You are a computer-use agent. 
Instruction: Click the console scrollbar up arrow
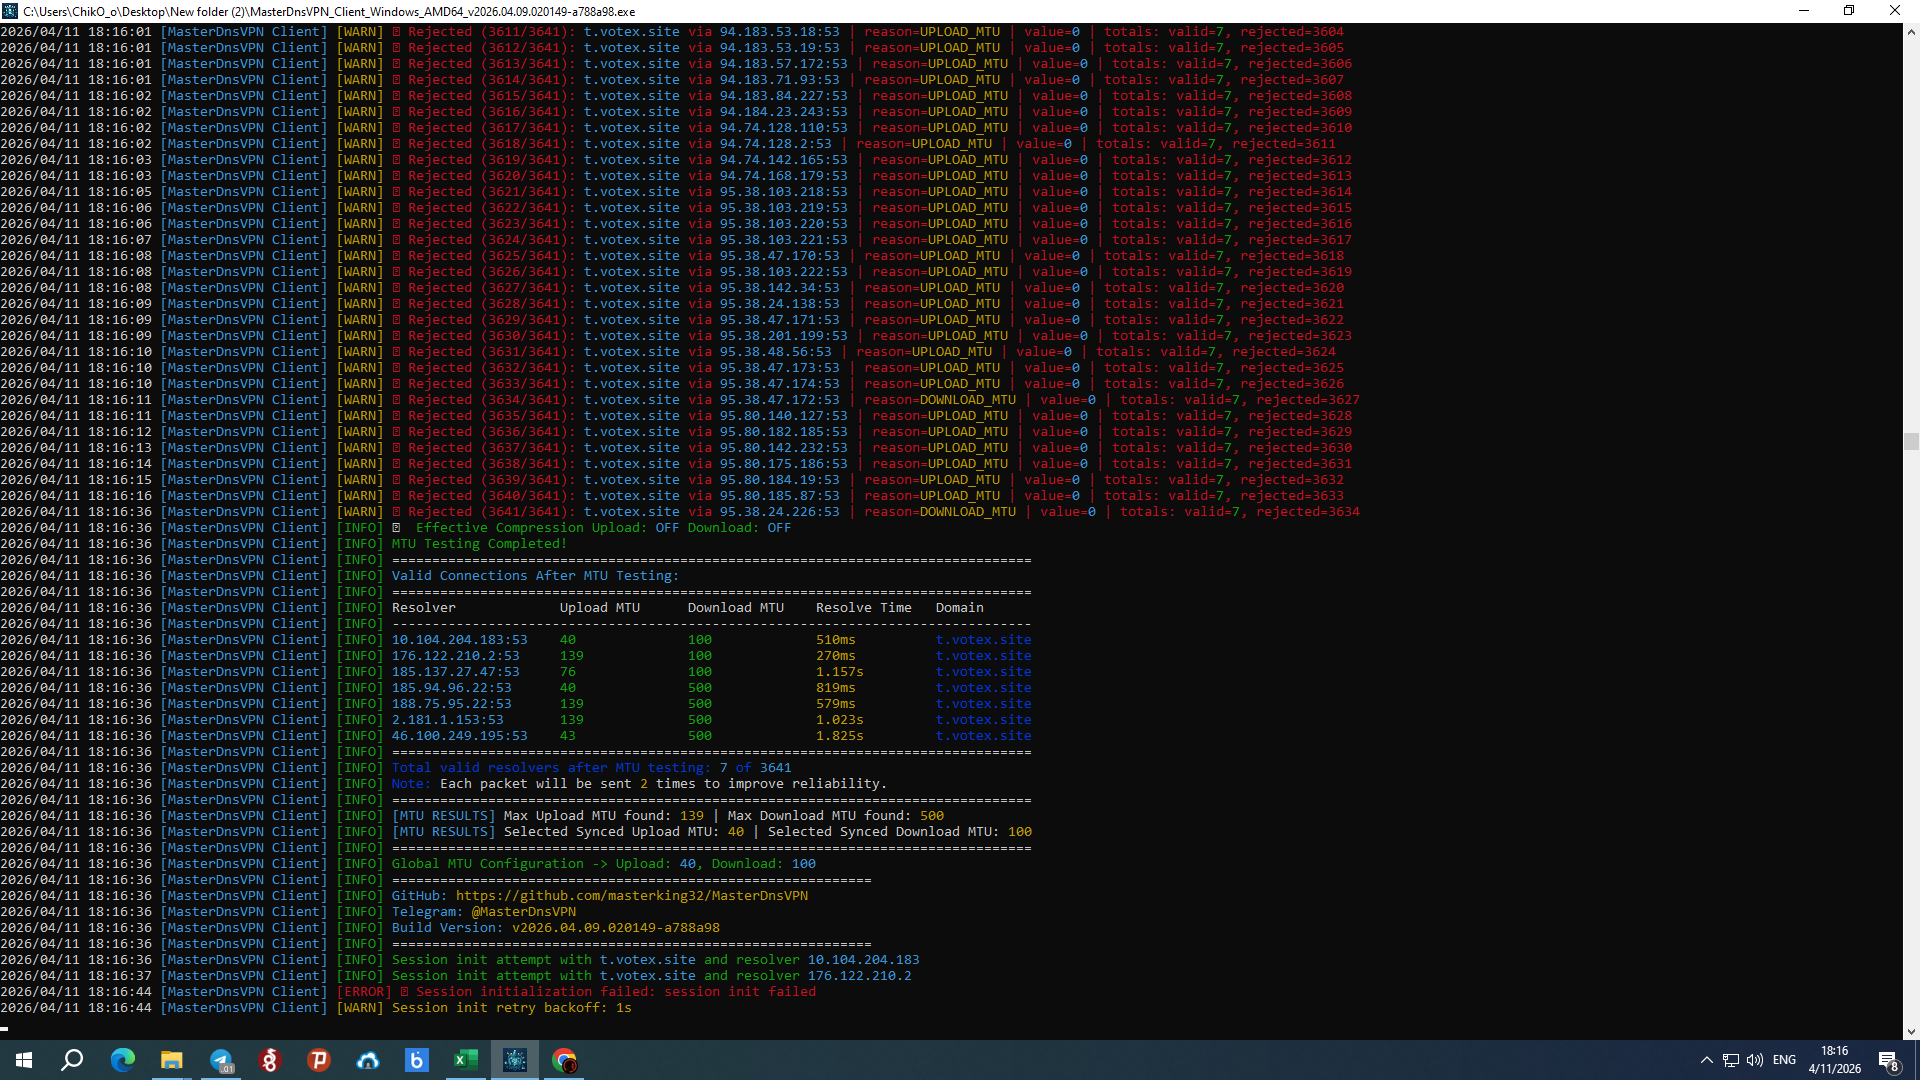click(x=1911, y=32)
